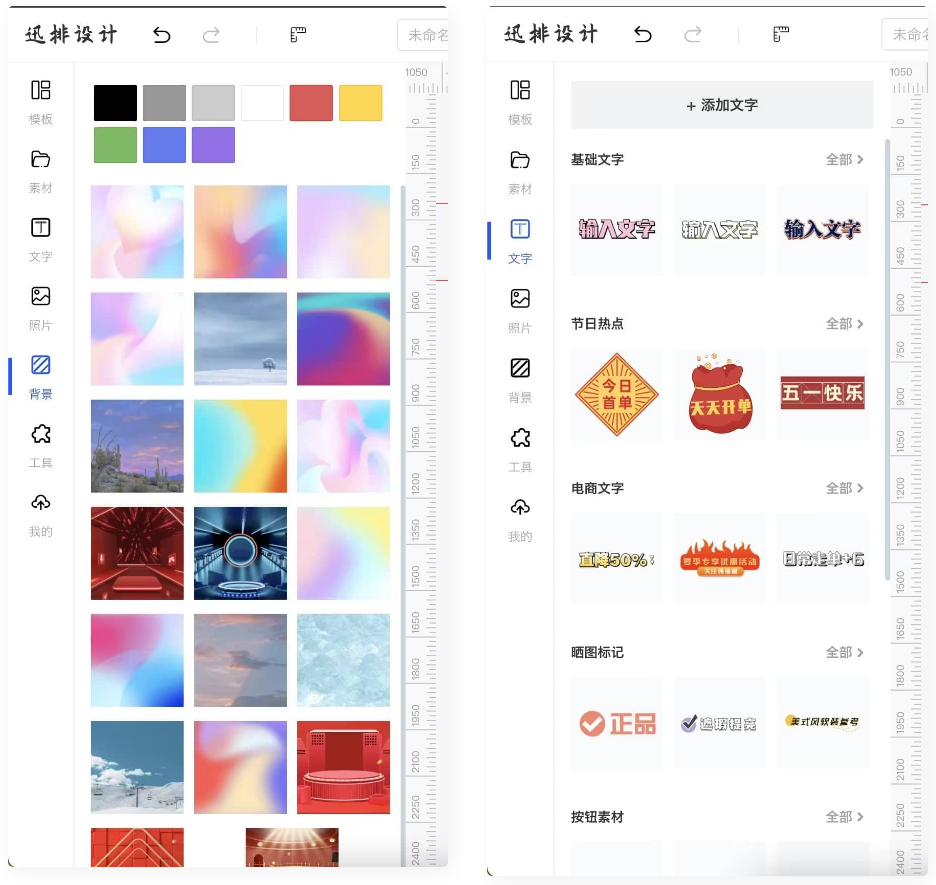This screenshot has height=885, width=936.
Task: Switch to 背景 background in the right window sidebar
Action: tap(520, 379)
